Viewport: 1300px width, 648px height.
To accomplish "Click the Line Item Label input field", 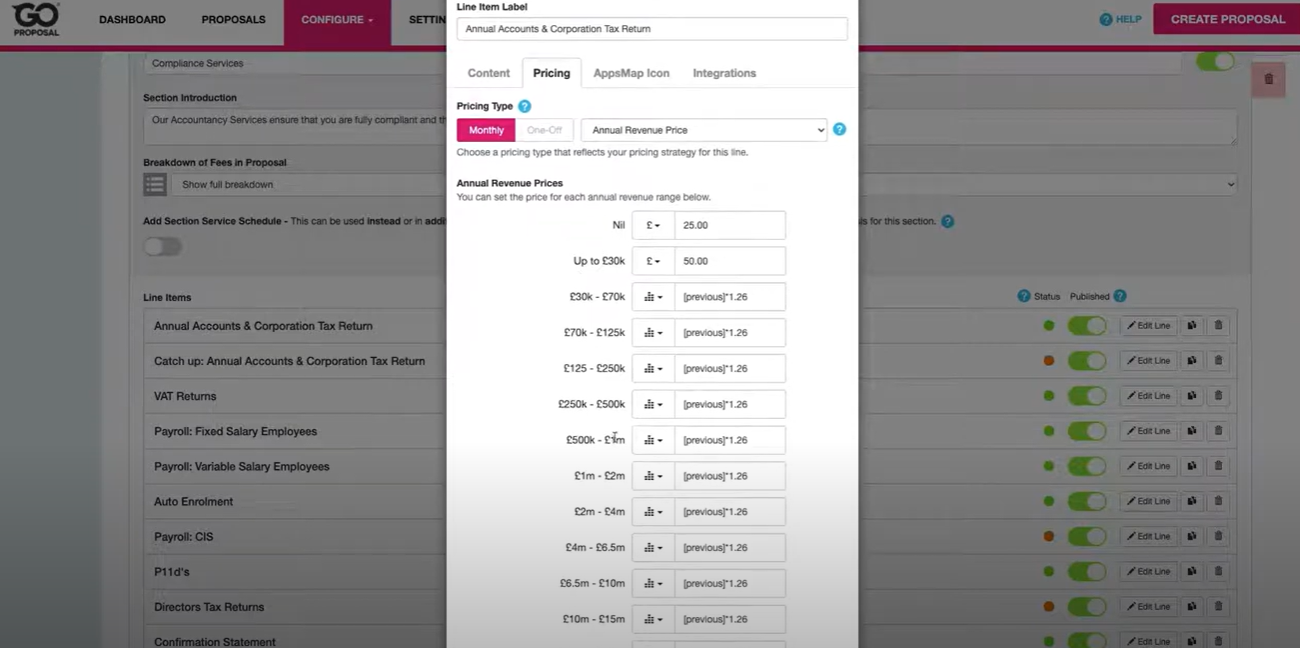I will point(651,29).
